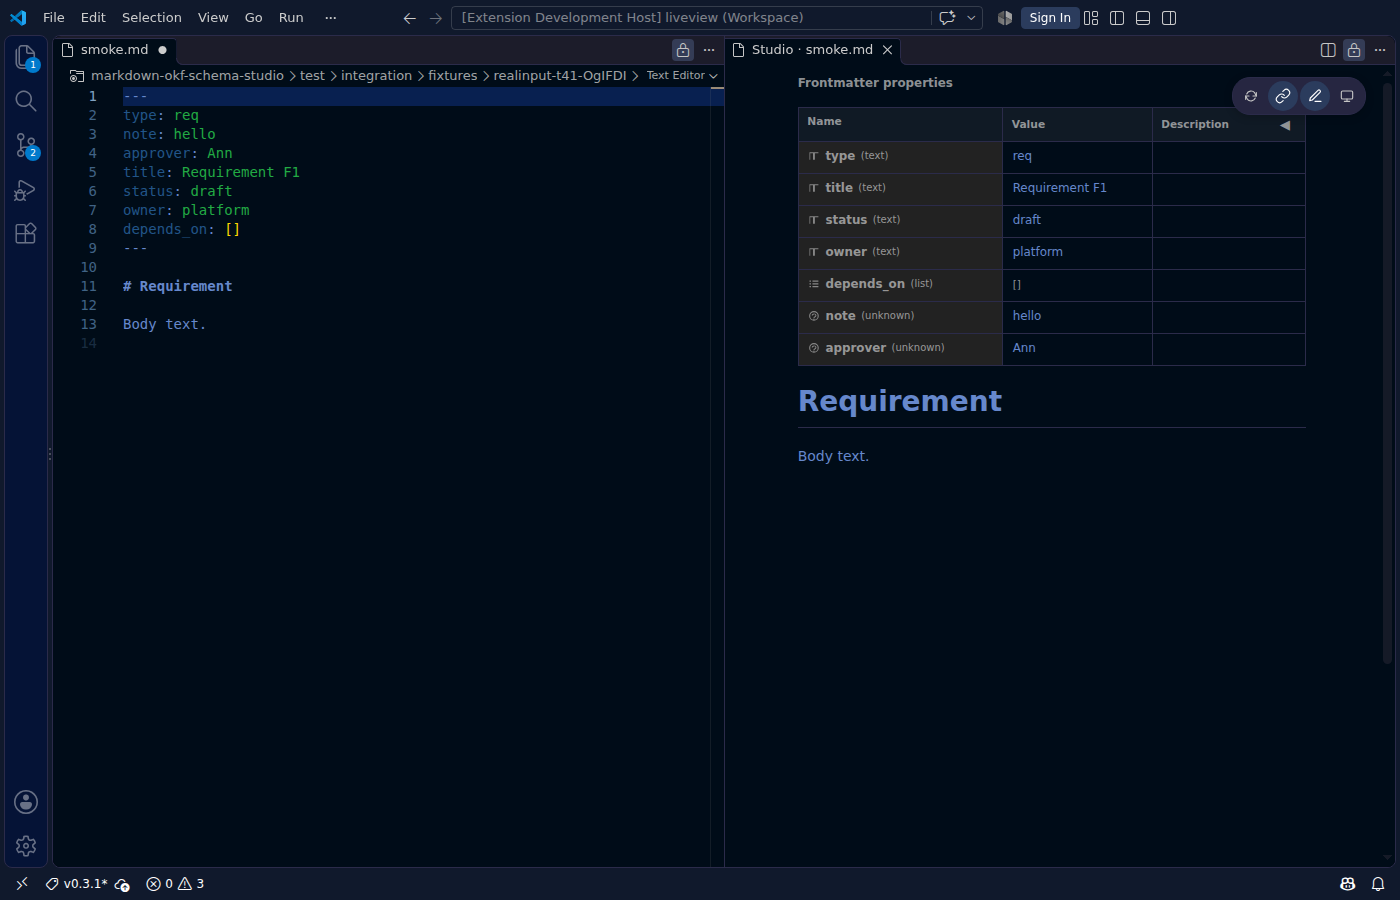Go back with the left arrow
Screen dimensions: 1400x900
409,18
